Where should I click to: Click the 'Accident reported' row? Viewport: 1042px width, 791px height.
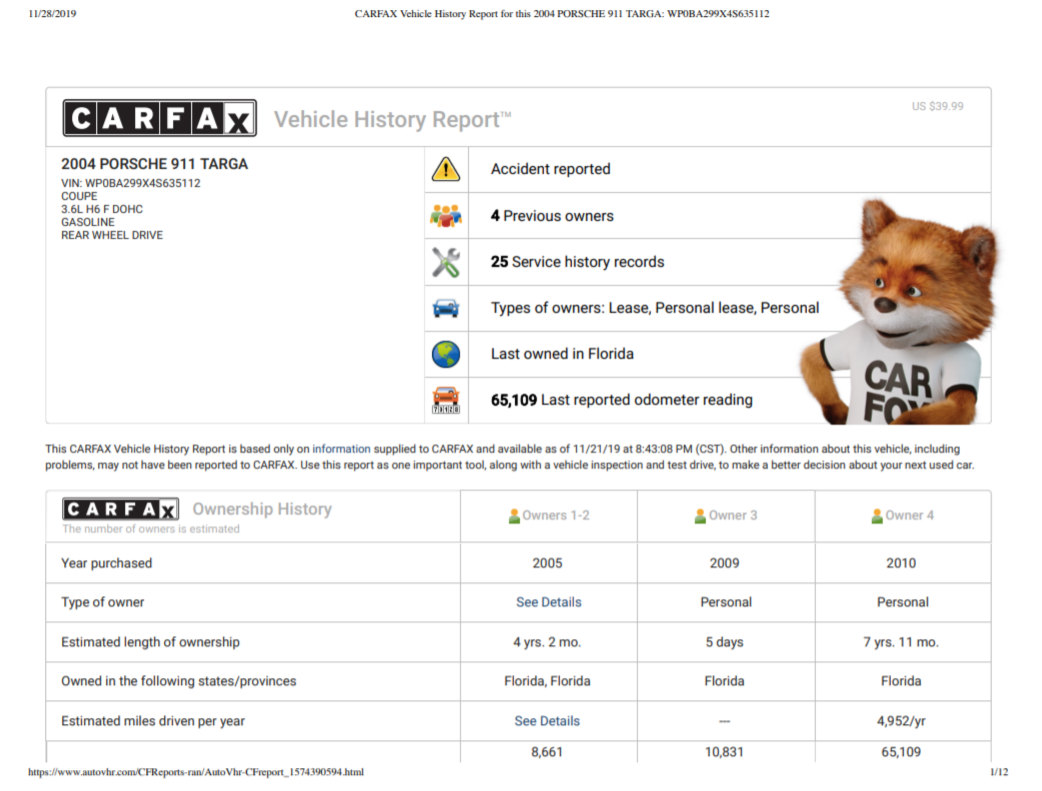708,170
